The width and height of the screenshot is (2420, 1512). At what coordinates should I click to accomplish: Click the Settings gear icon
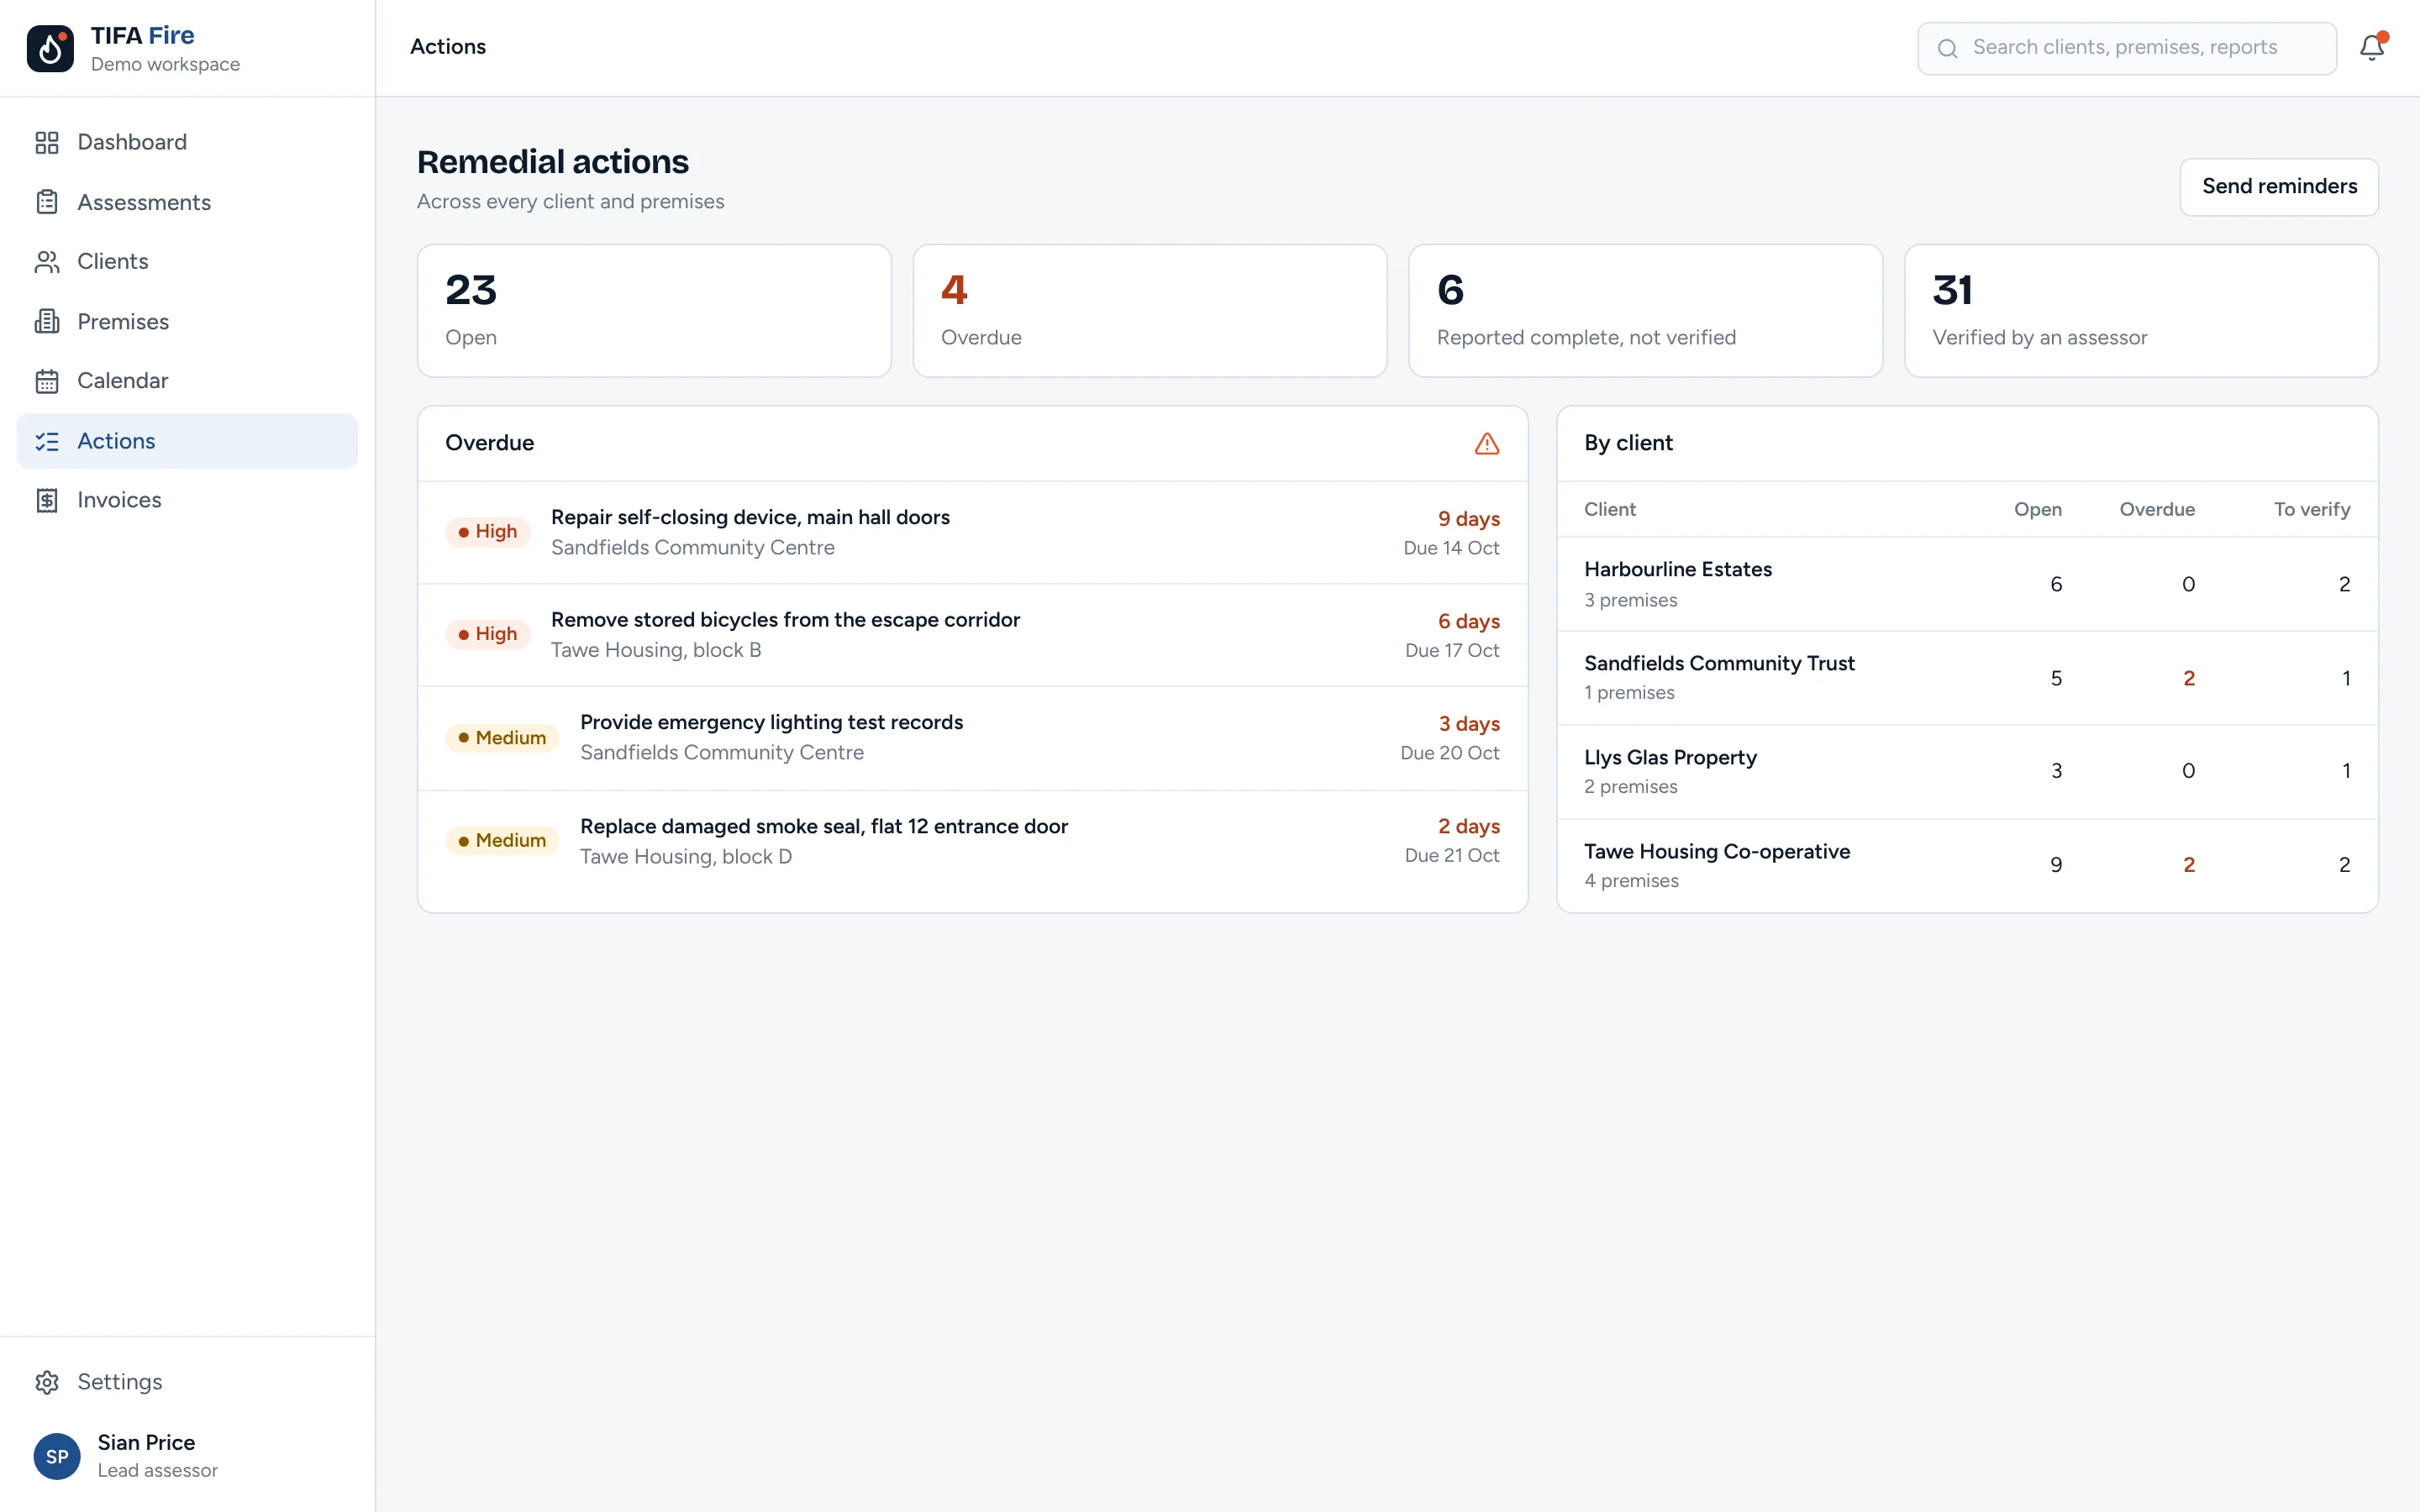[47, 1382]
